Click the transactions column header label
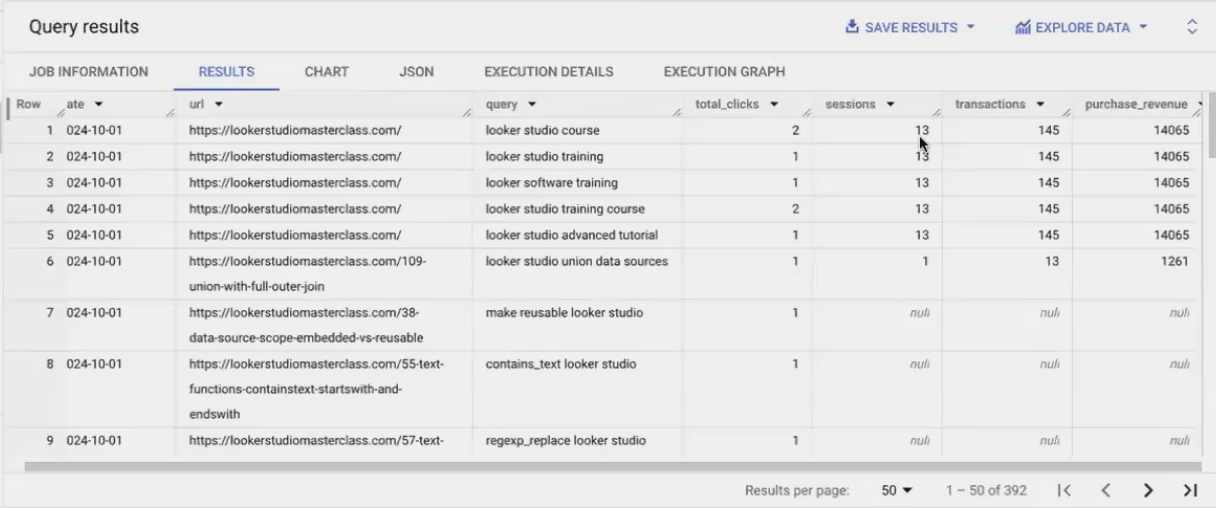 point(990,104)
